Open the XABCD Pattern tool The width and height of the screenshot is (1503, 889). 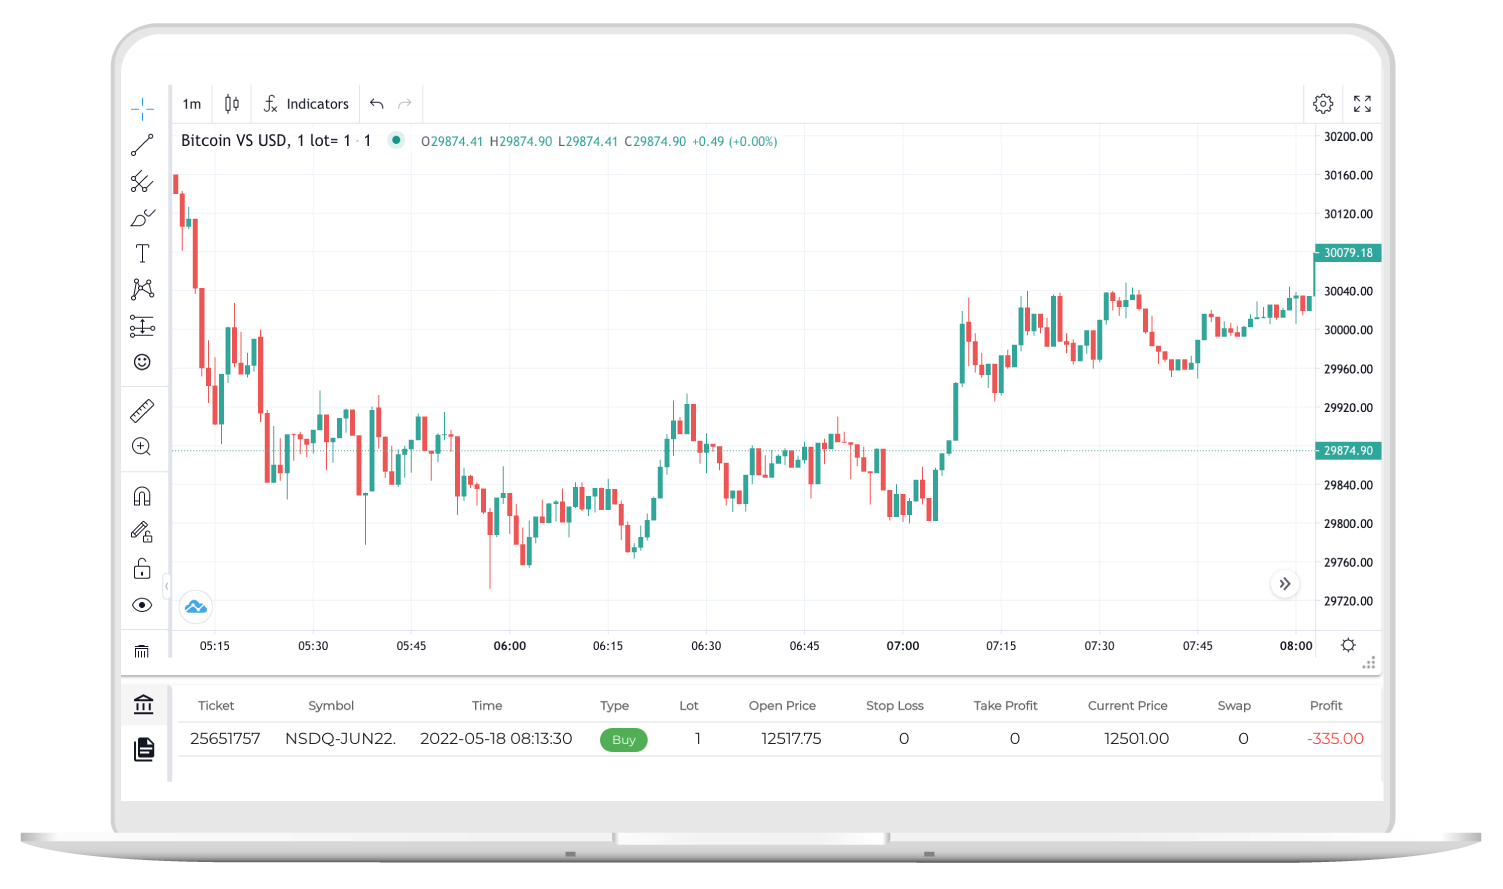pyautogui.click(x=142, y=289)
